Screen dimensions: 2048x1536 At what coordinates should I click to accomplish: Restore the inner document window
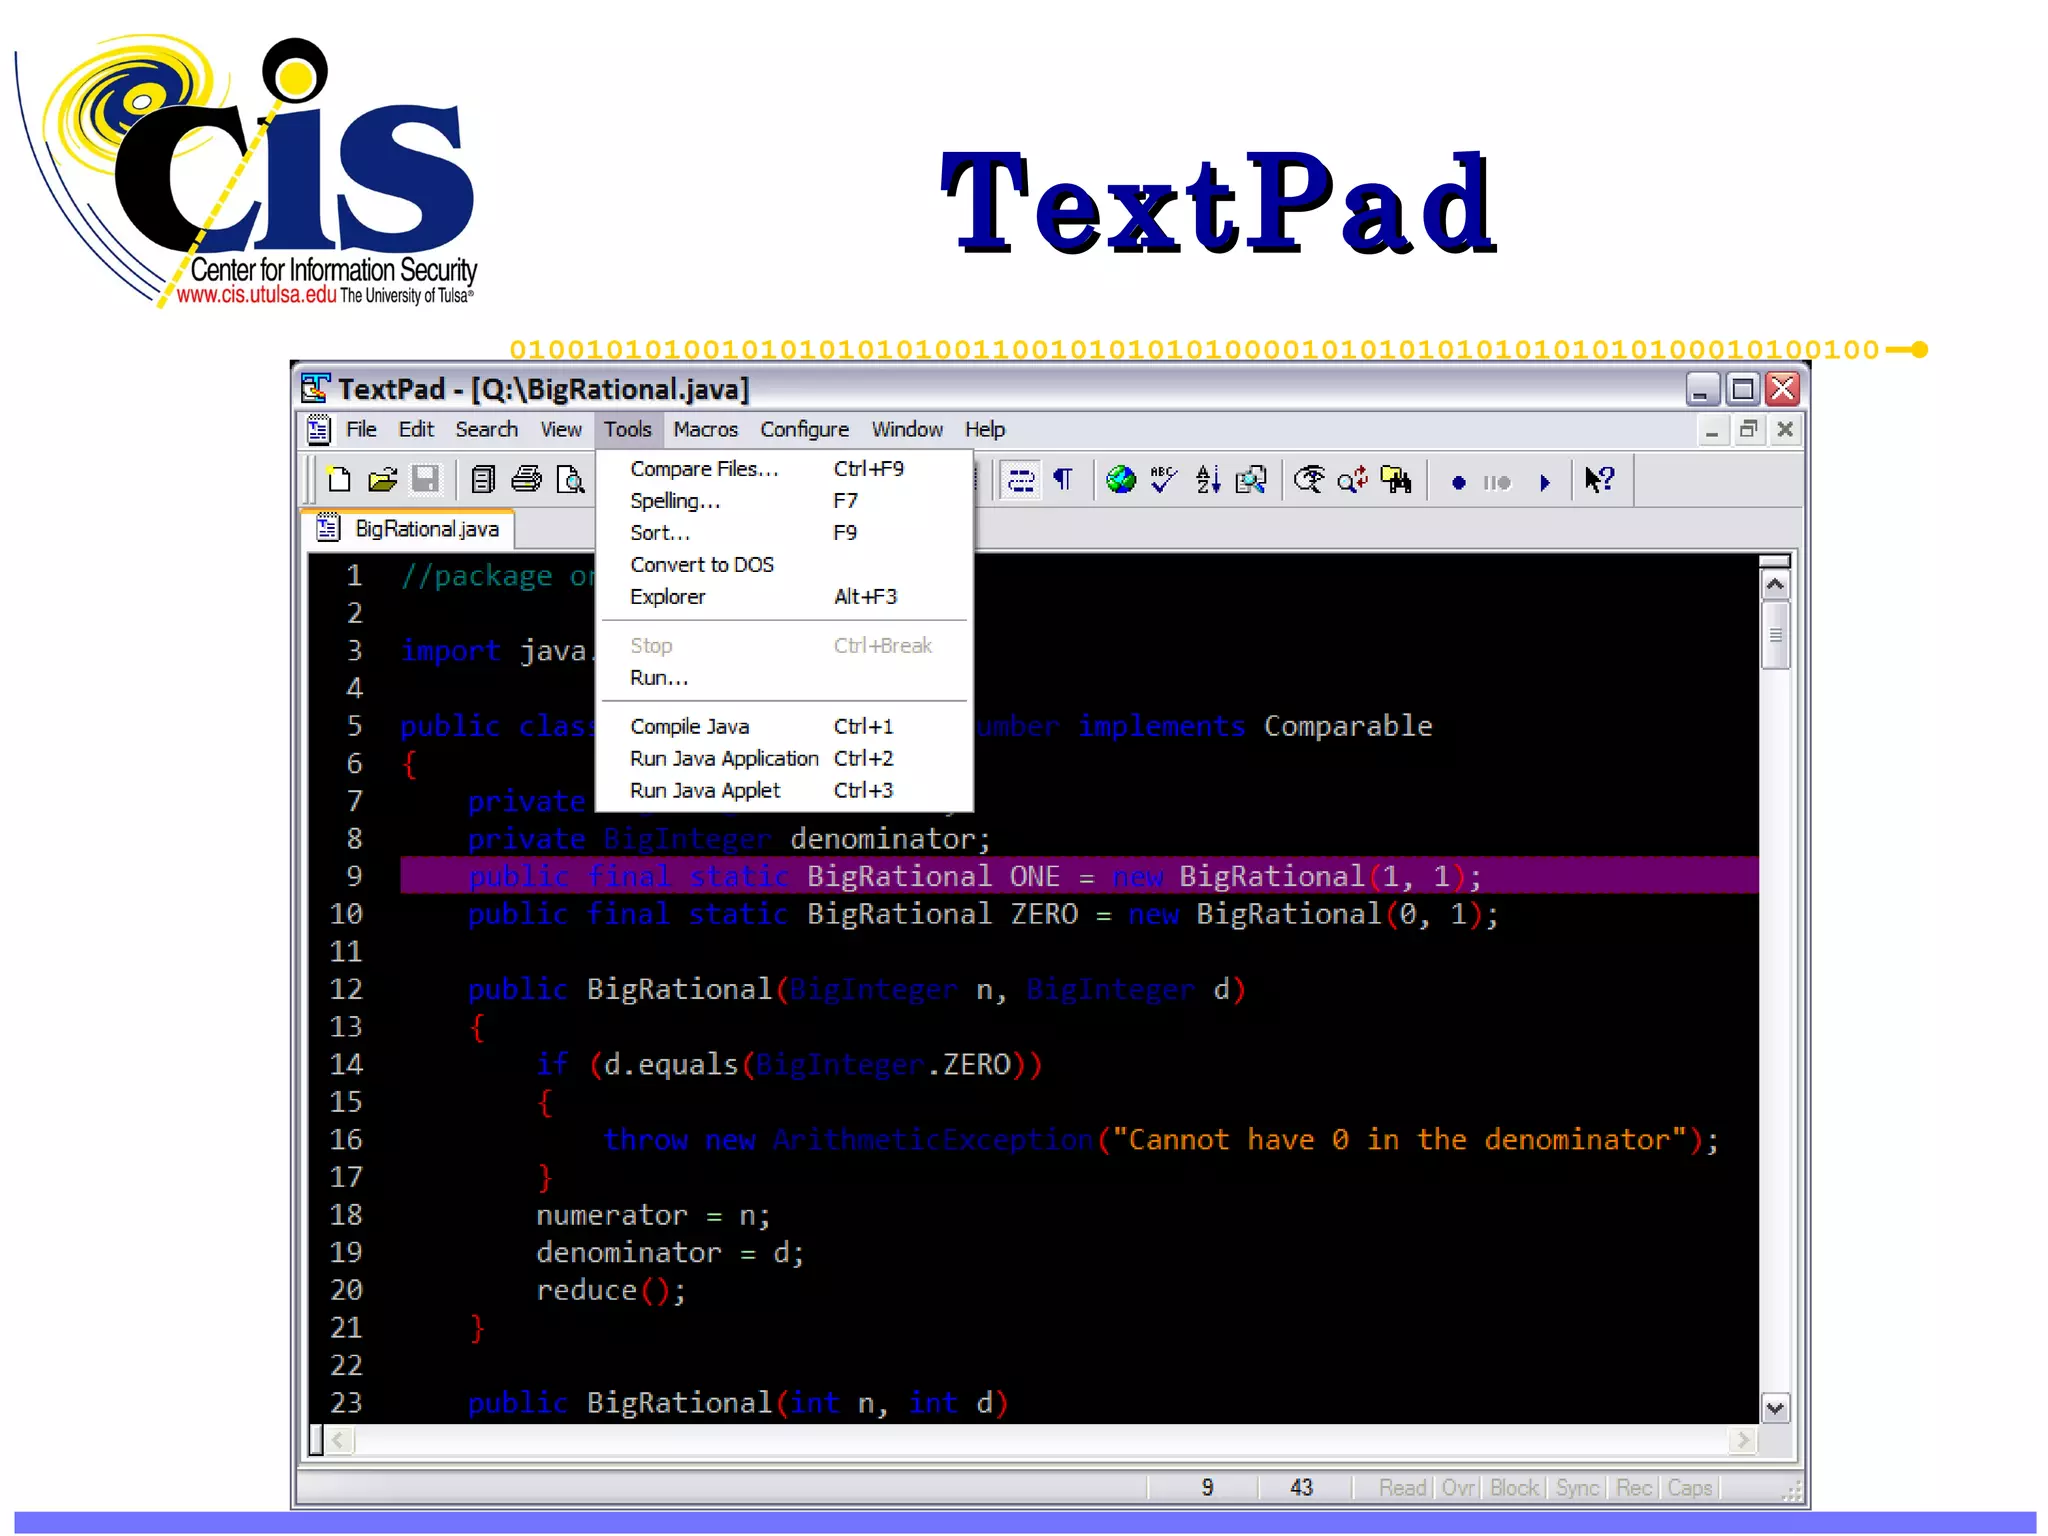pyautogui.click(x=1748, y=430)
